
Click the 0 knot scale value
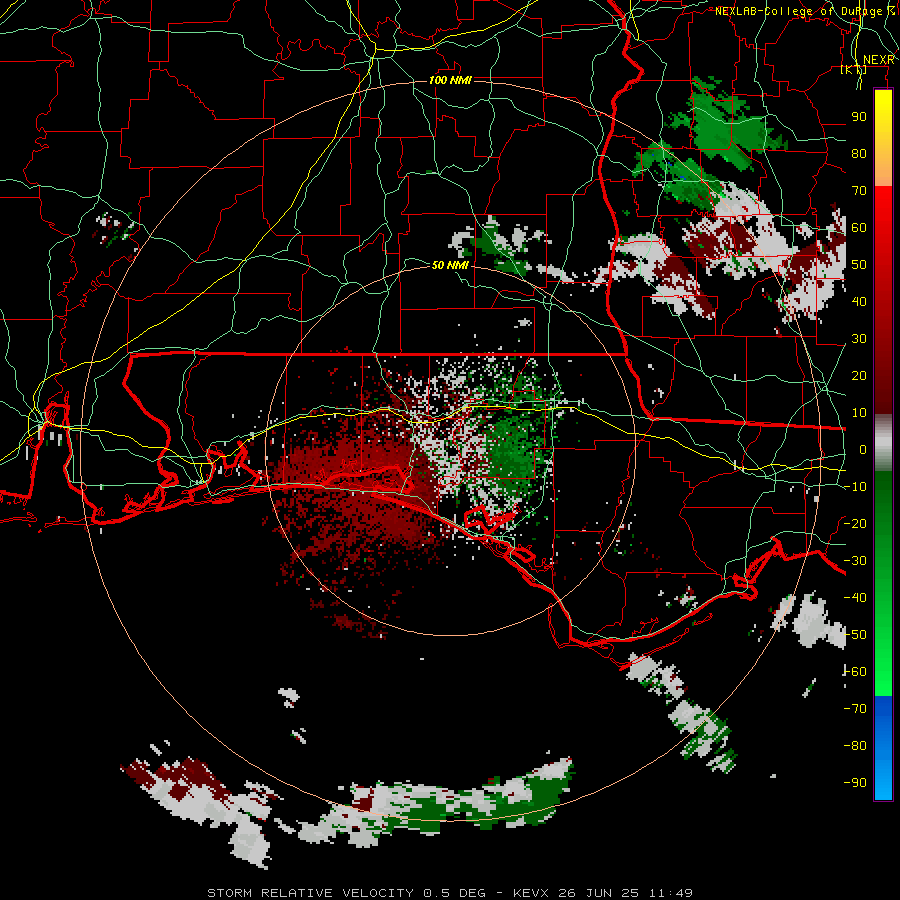[863, 449]
